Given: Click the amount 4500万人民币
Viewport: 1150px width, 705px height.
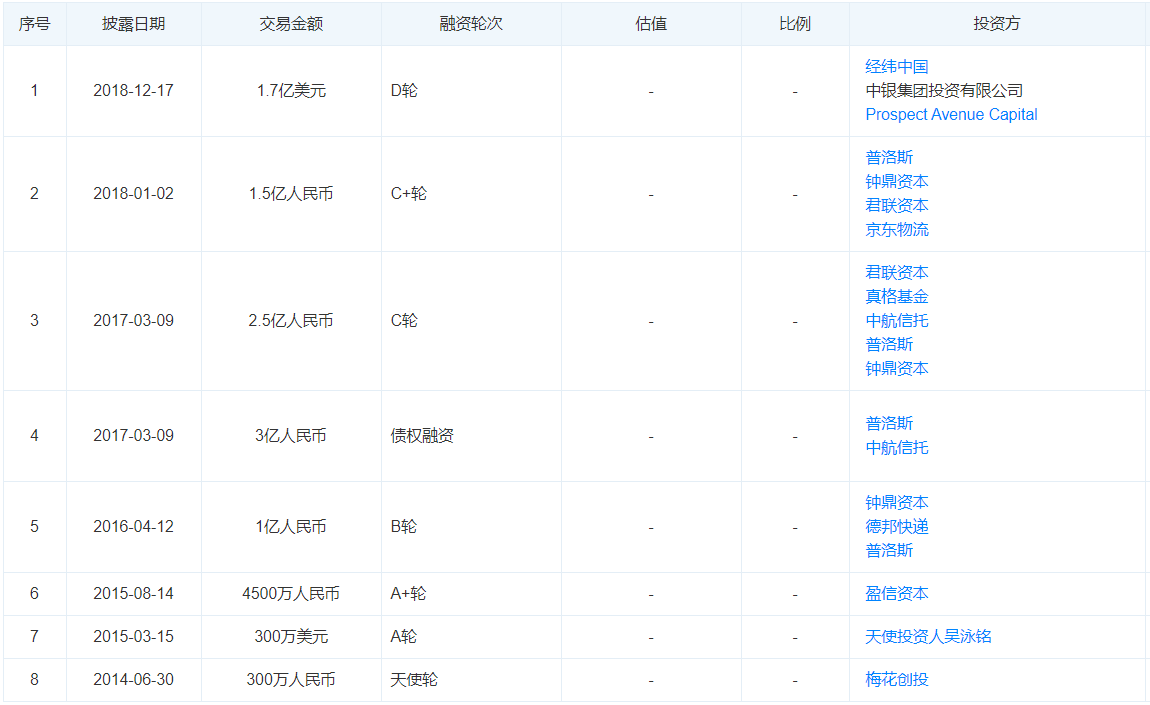Looking at the screenshot, I should point(291,594).
